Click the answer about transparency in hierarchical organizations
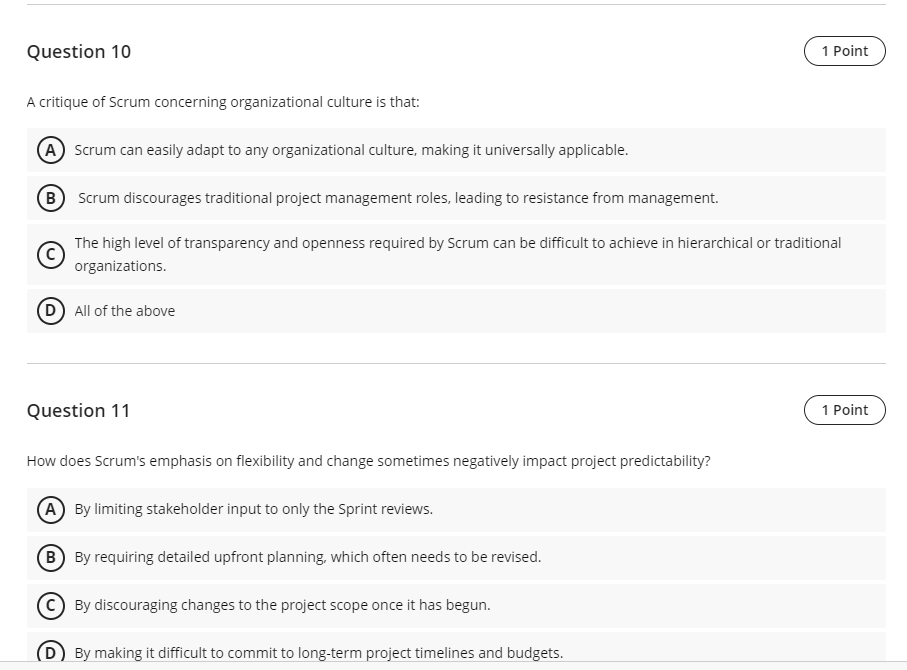907x670 pixels. [456, 253]
